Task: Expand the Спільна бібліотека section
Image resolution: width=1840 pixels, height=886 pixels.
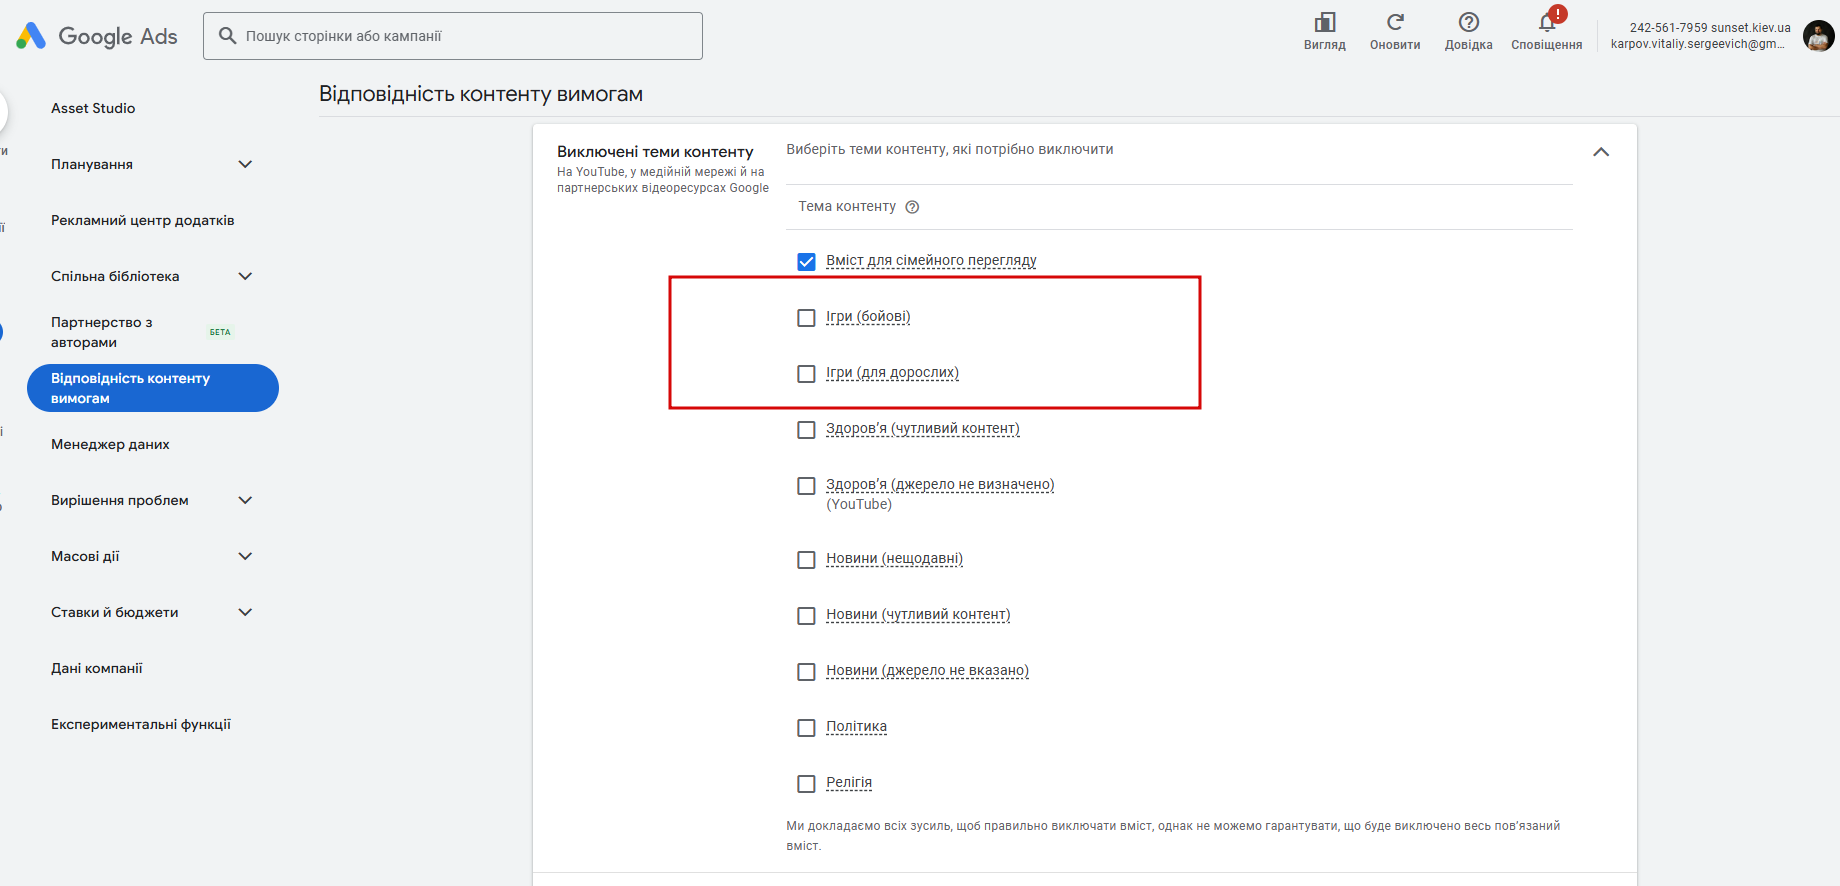Action: (x=245, y=276)
